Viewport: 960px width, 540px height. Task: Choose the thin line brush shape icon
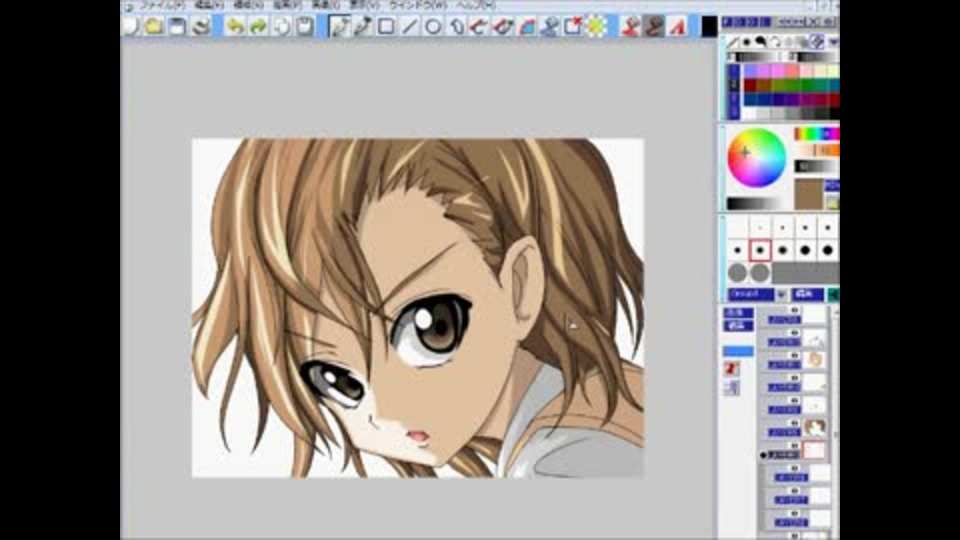pyautogui.click(x=733, y=42)
